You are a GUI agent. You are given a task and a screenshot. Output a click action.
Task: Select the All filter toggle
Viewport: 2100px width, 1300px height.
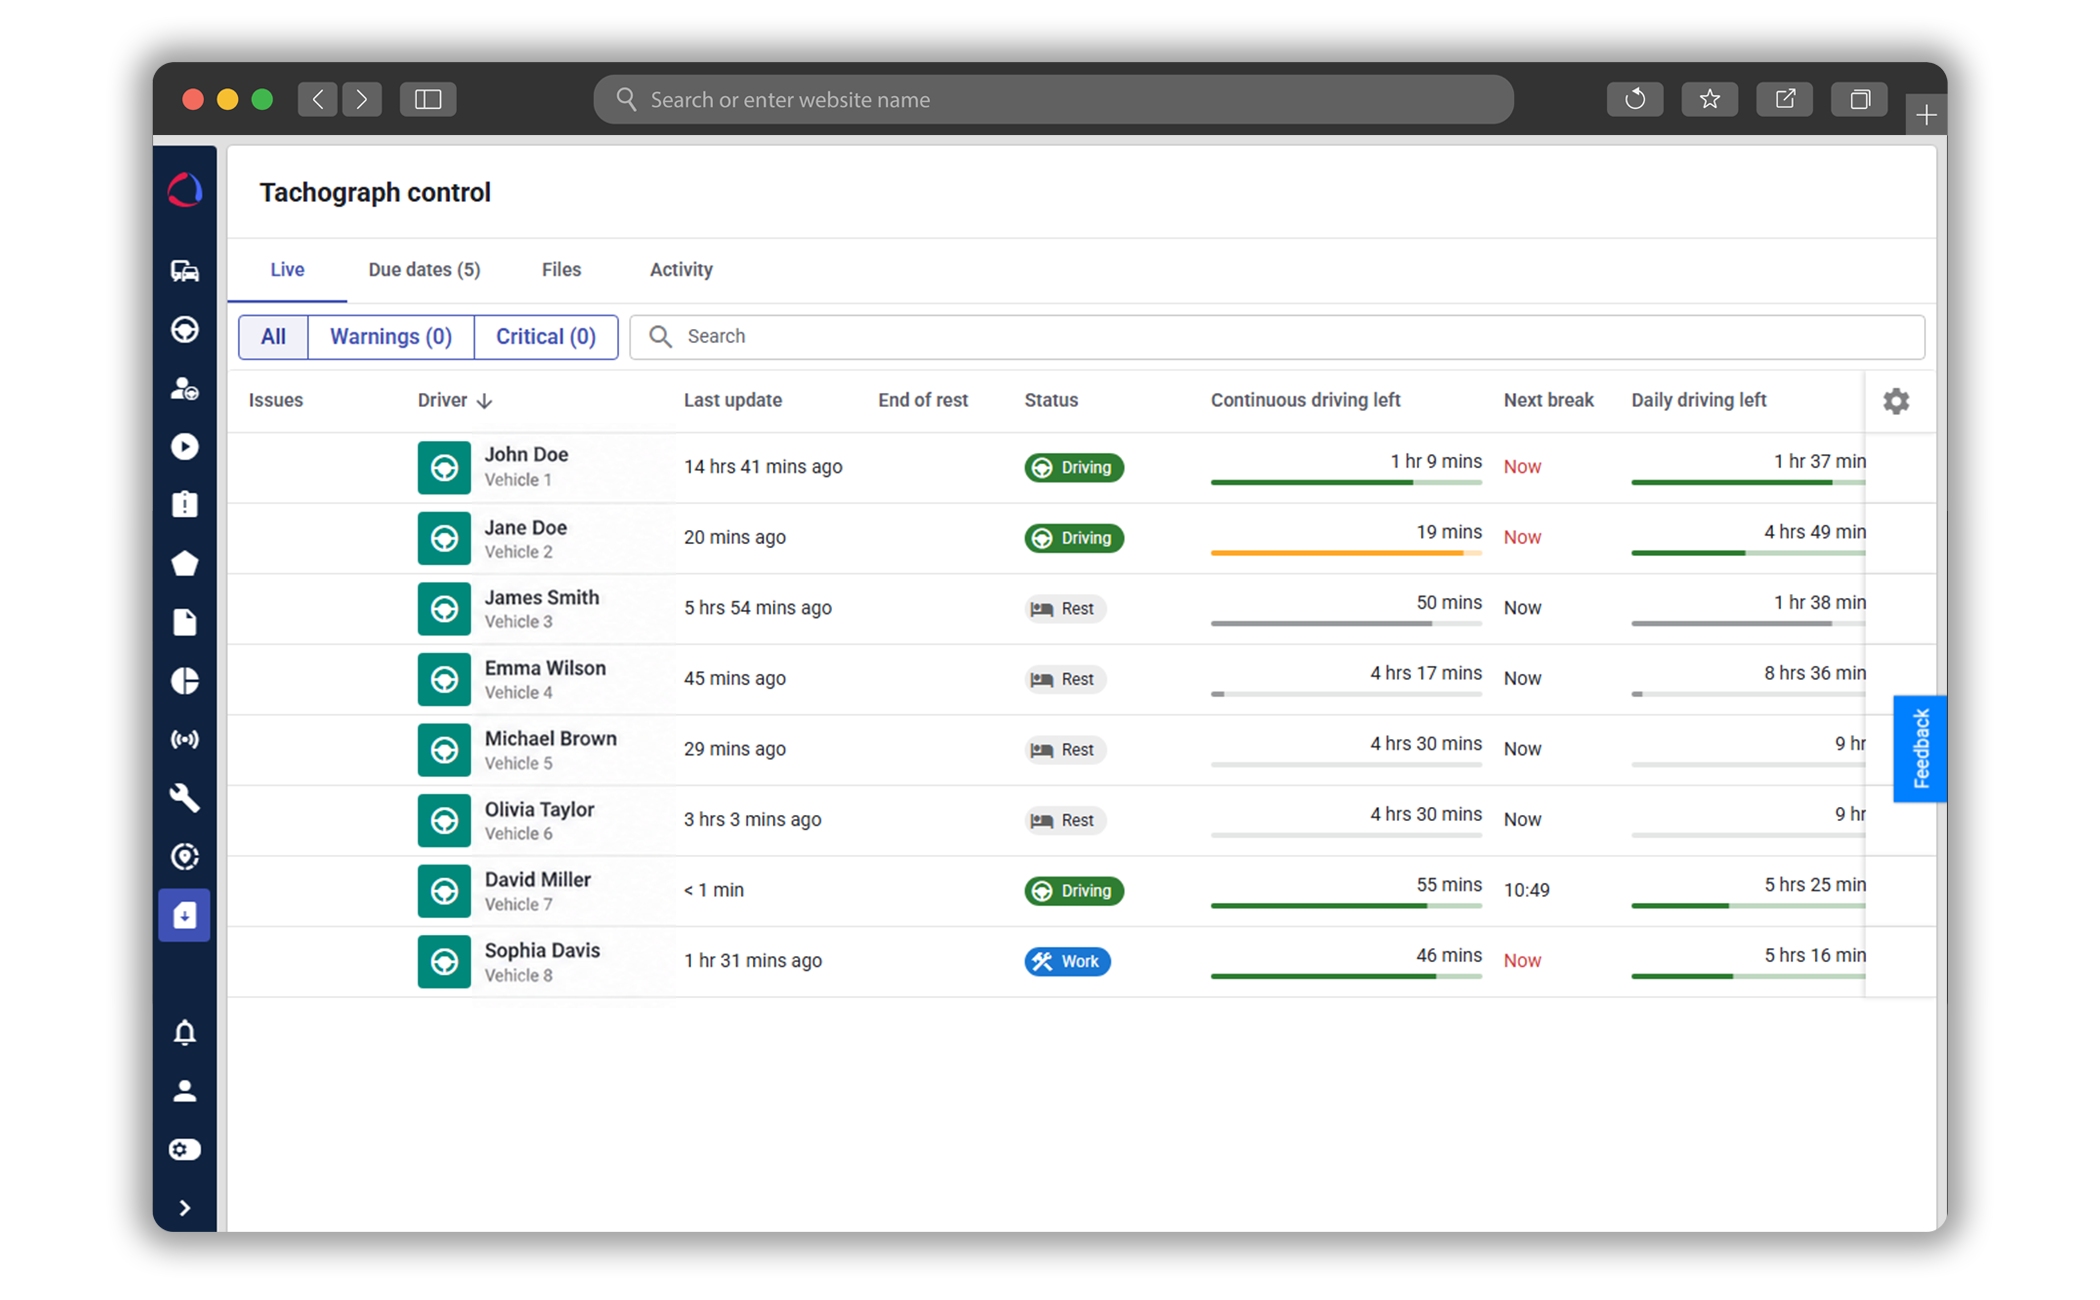(273, 337)
